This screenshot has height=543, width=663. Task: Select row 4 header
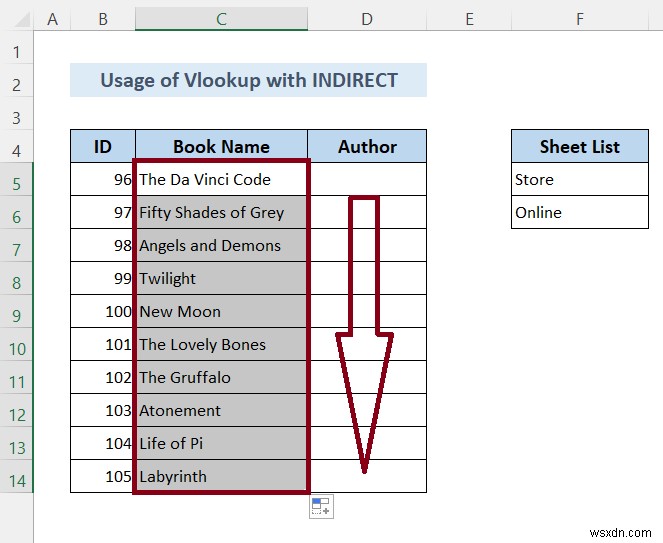16,146
